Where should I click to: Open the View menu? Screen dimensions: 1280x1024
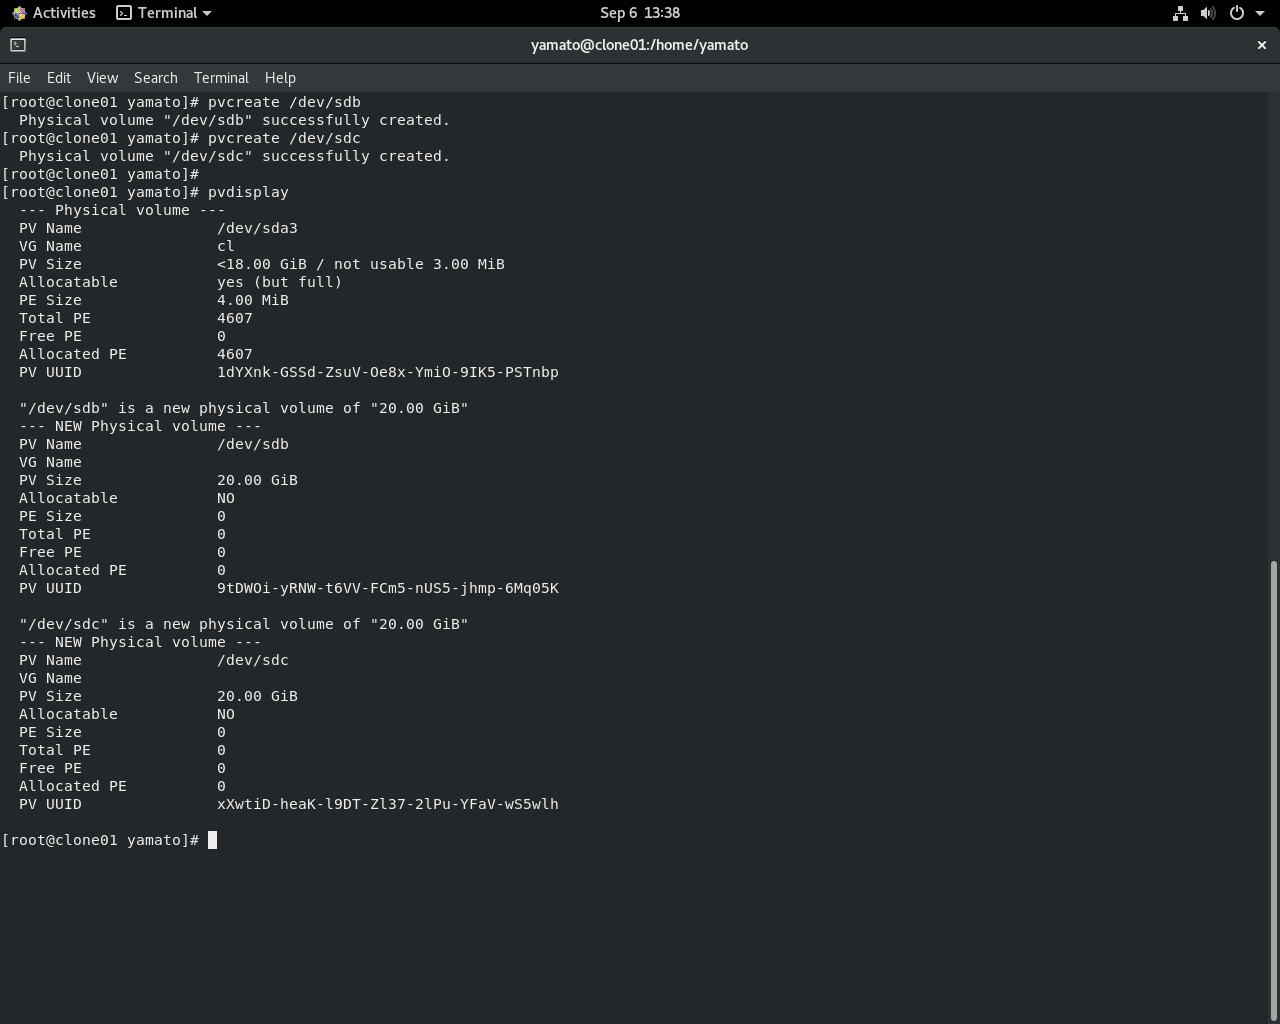pyautogui.click(x=102, y=78)
